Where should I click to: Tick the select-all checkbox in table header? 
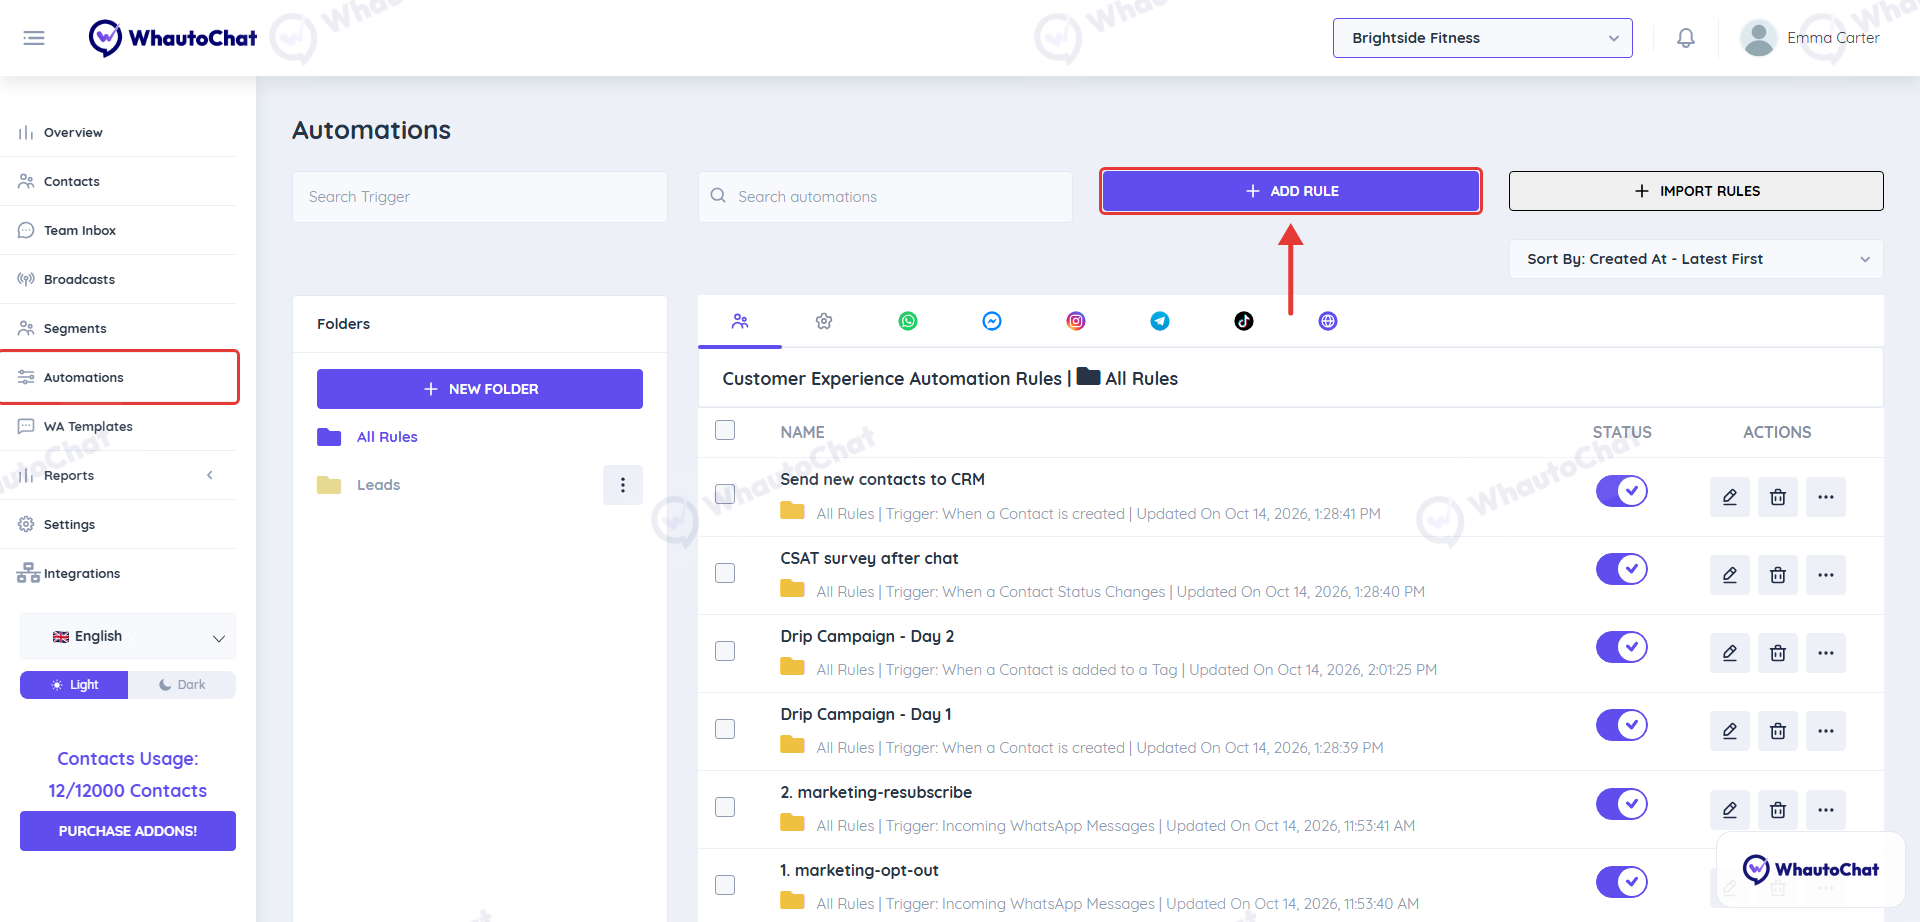(x=725, y=430)
